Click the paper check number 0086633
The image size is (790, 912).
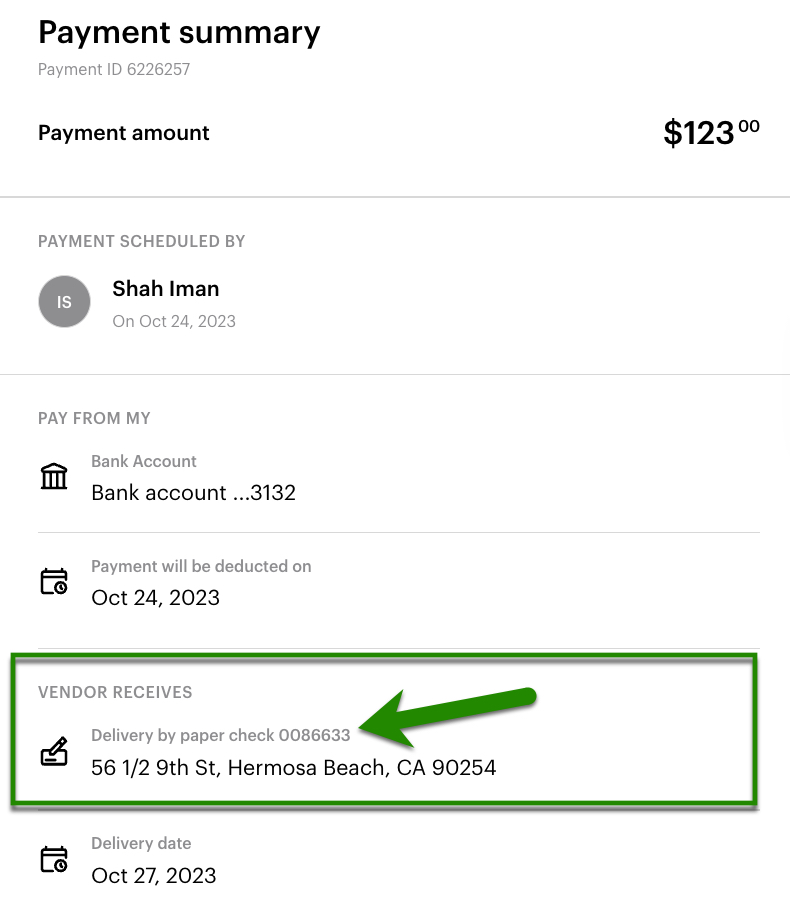click(314, 735)
